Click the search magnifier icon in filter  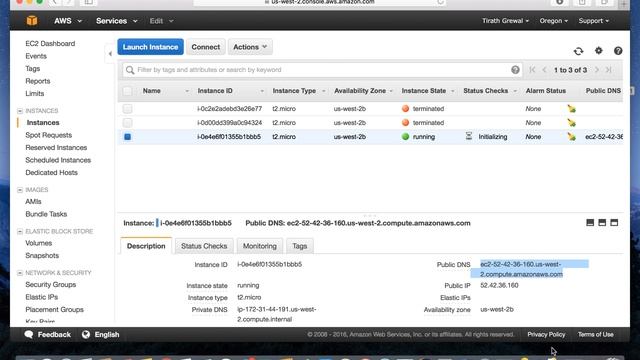(130, 70)
